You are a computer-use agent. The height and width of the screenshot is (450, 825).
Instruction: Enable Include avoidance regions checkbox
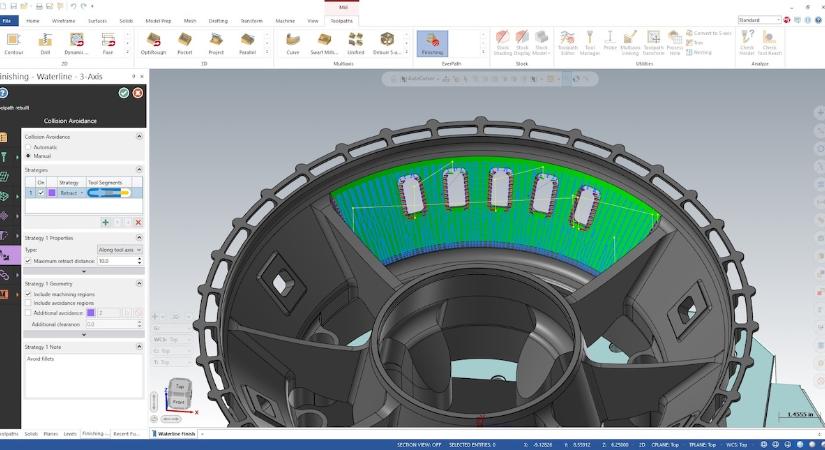(x=28, y=304)
